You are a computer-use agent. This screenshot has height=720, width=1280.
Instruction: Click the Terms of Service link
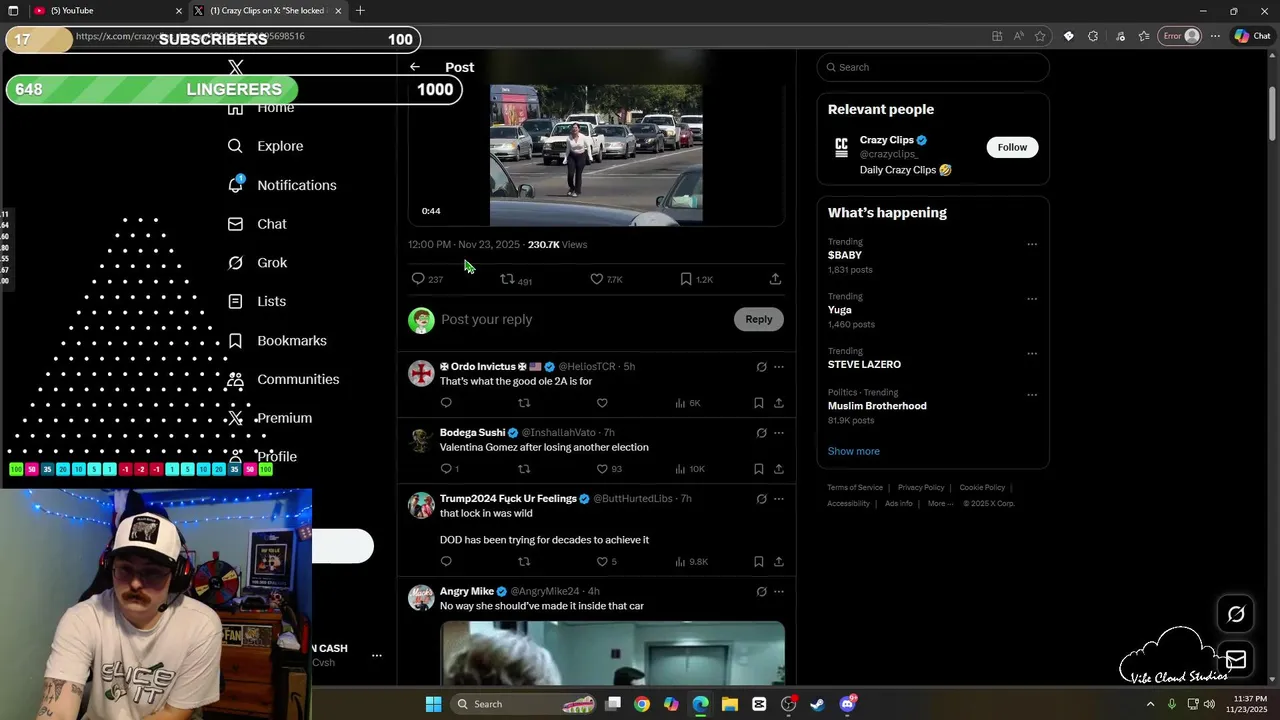pyautogui.click(x=855, y=488)
